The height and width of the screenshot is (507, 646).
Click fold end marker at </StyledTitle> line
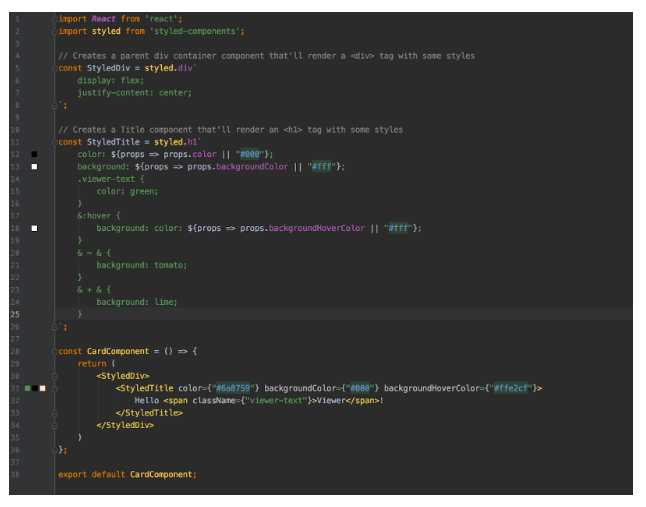tap(54, 413)
